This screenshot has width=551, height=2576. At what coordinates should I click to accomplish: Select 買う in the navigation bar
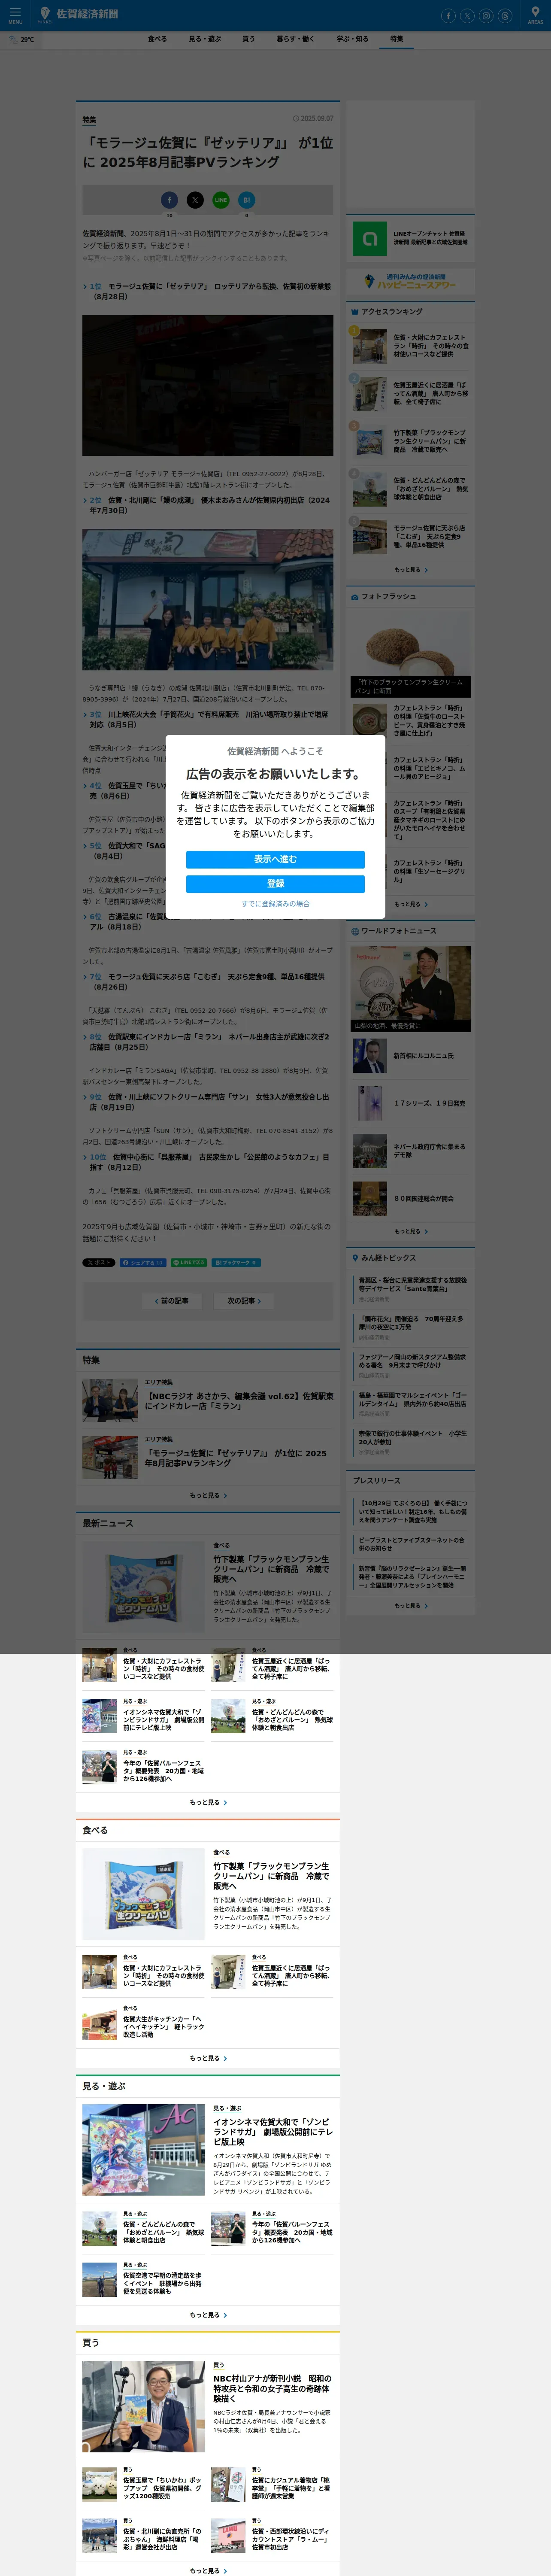[248, 39]
